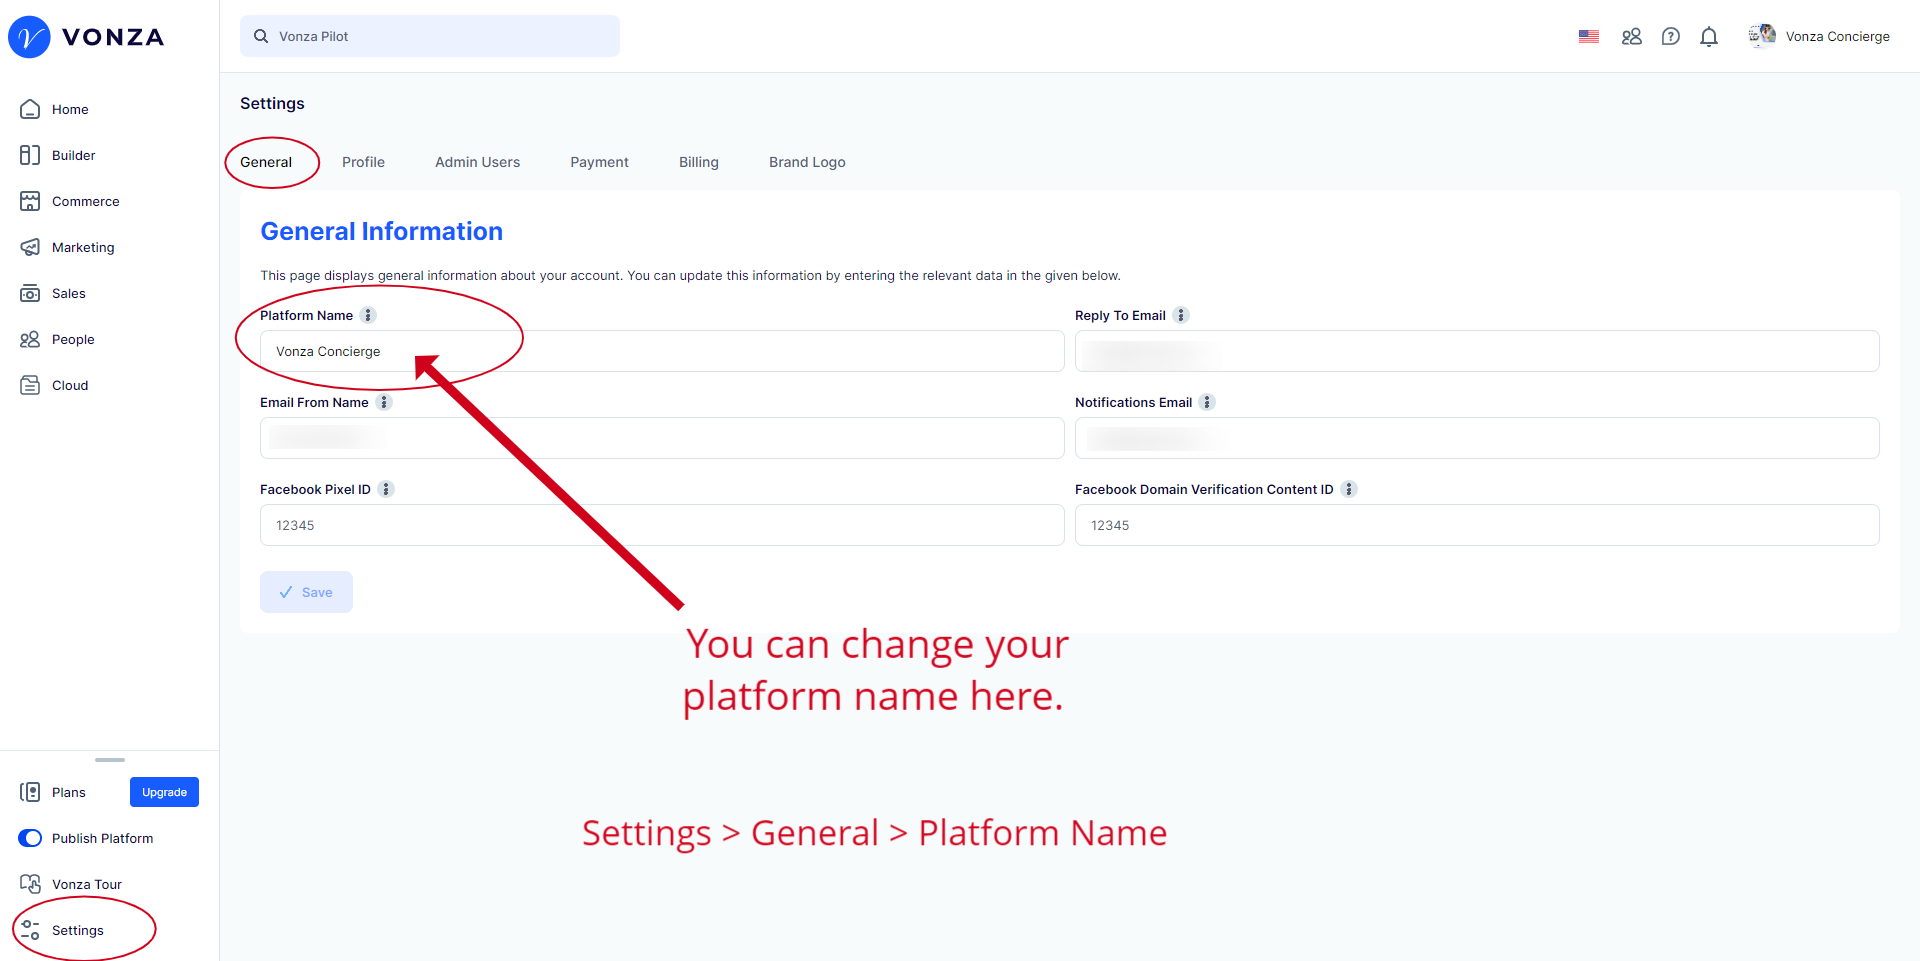Image resolution: width=1920 pixels, height=961 pixels.
Task: Open the People sidebar icon
Action: pyautogui.click(x=30, y=339)
